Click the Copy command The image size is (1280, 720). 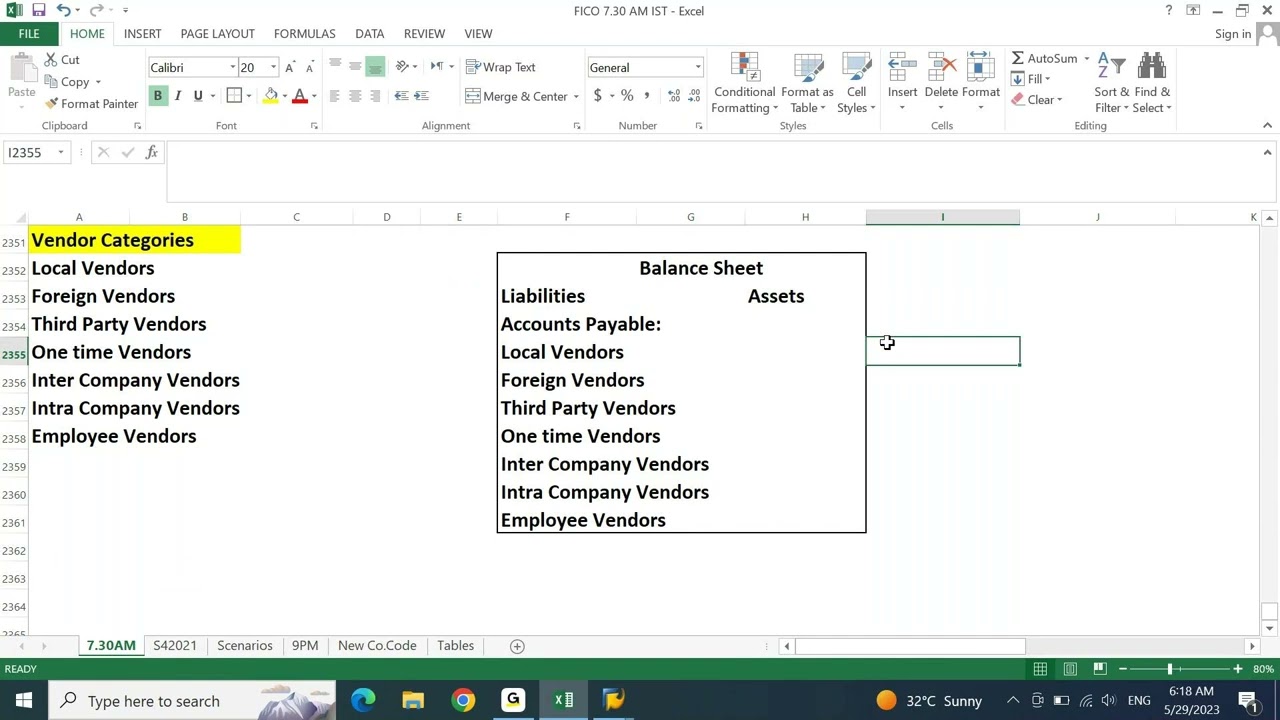[67, 82]
